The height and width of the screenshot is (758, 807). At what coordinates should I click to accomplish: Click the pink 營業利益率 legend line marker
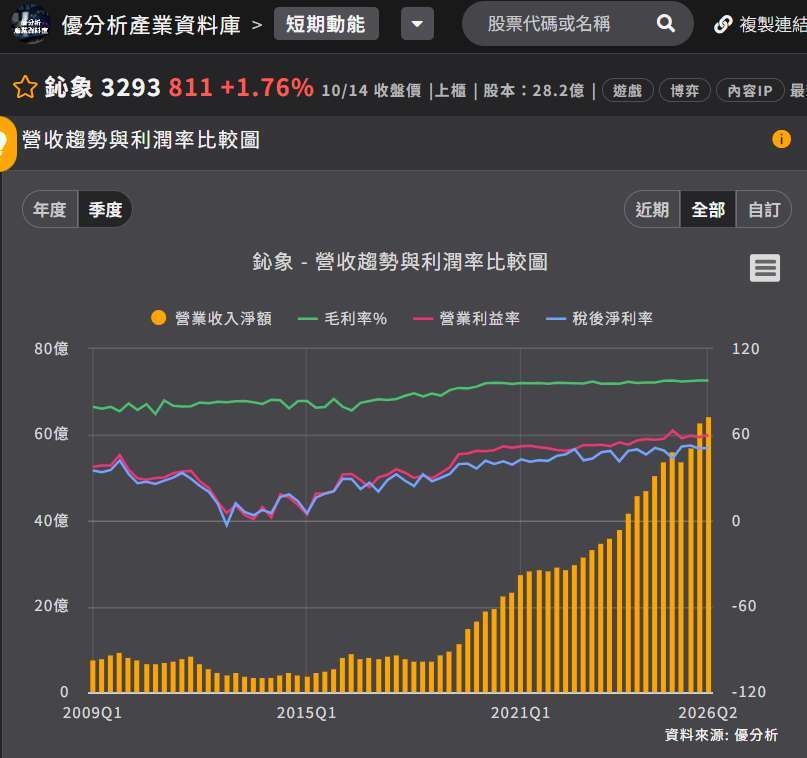423,319
